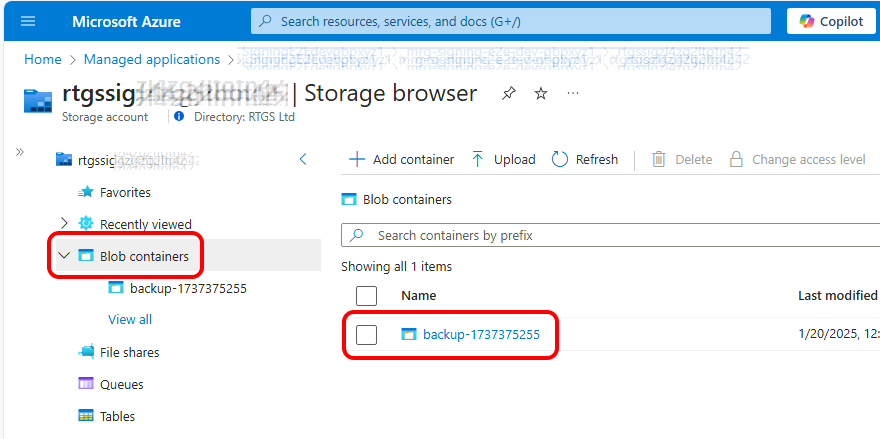This screenshot has height=439, width=880.
Task: Open Managed applications breadcrumb
Action: pos(152,59)
